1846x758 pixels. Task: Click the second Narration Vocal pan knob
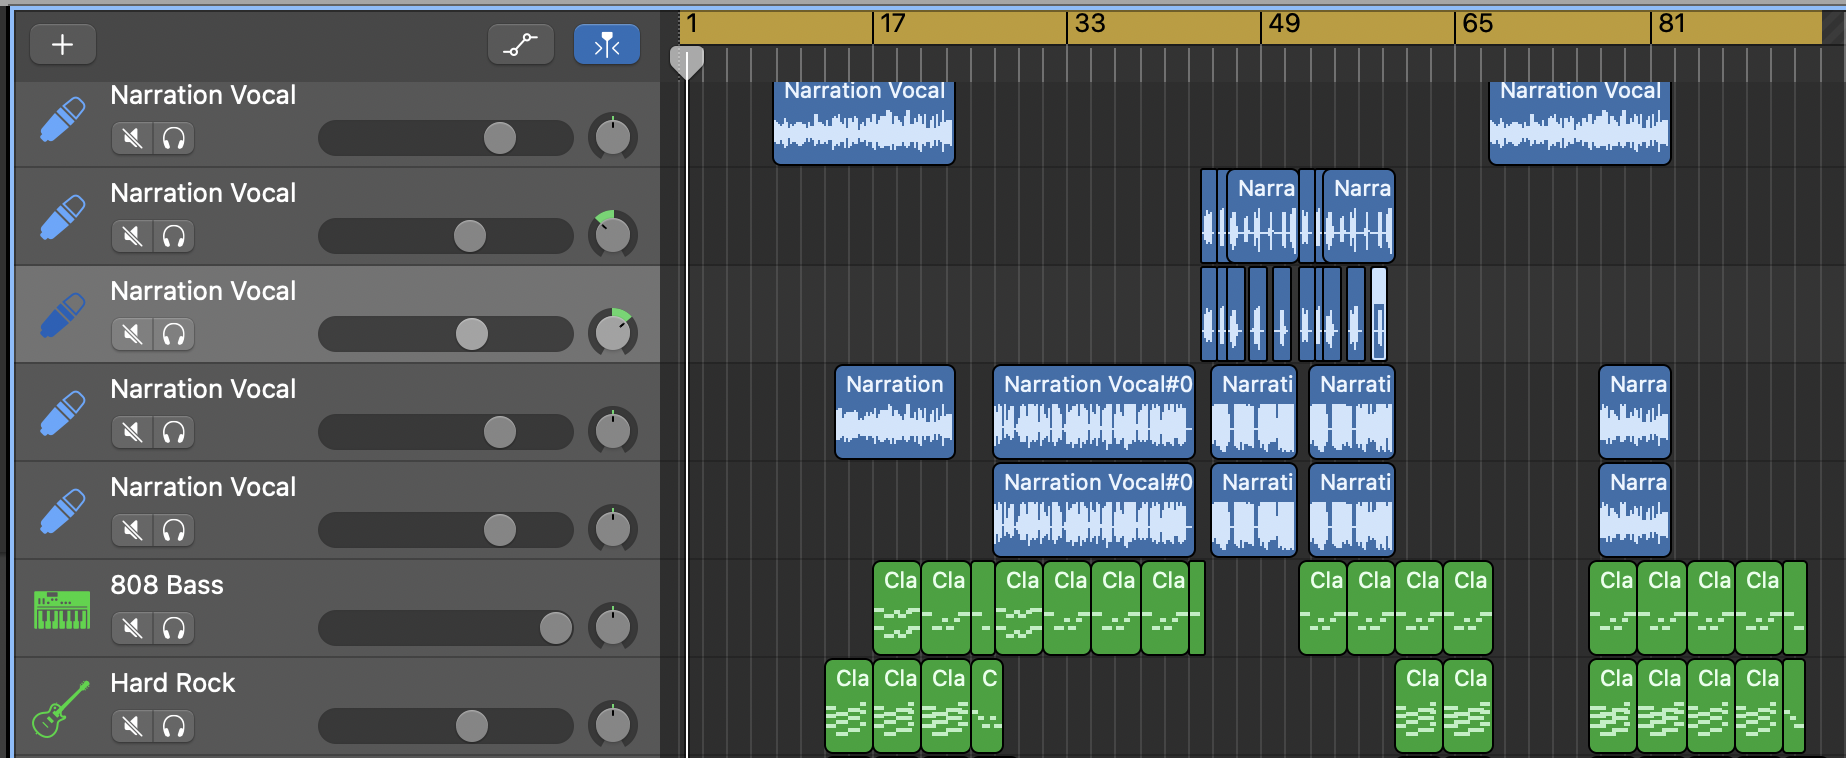[x=612, y=235]
